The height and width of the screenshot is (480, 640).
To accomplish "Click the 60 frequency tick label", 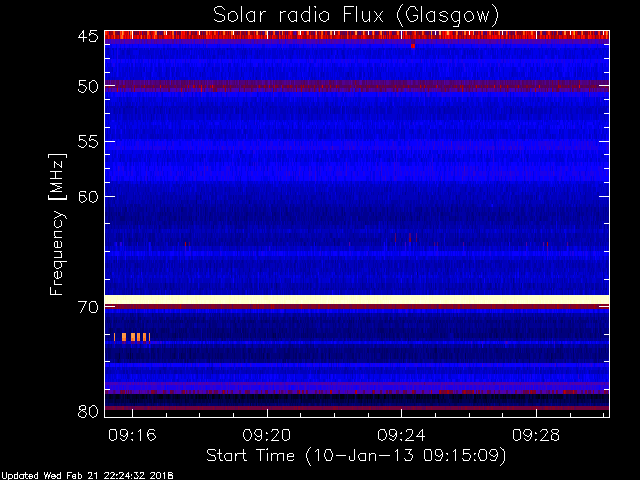I will point(88,197).
